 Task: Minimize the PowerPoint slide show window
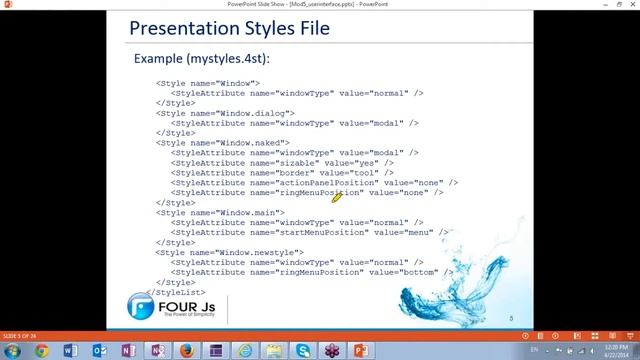click(606, 4)
